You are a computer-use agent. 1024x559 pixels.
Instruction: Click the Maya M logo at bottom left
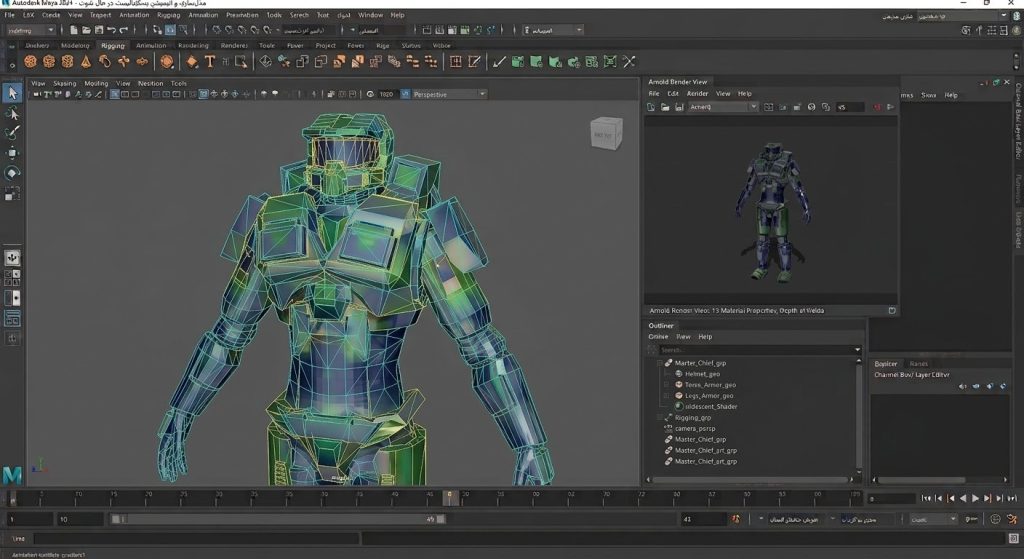[12, 475]
